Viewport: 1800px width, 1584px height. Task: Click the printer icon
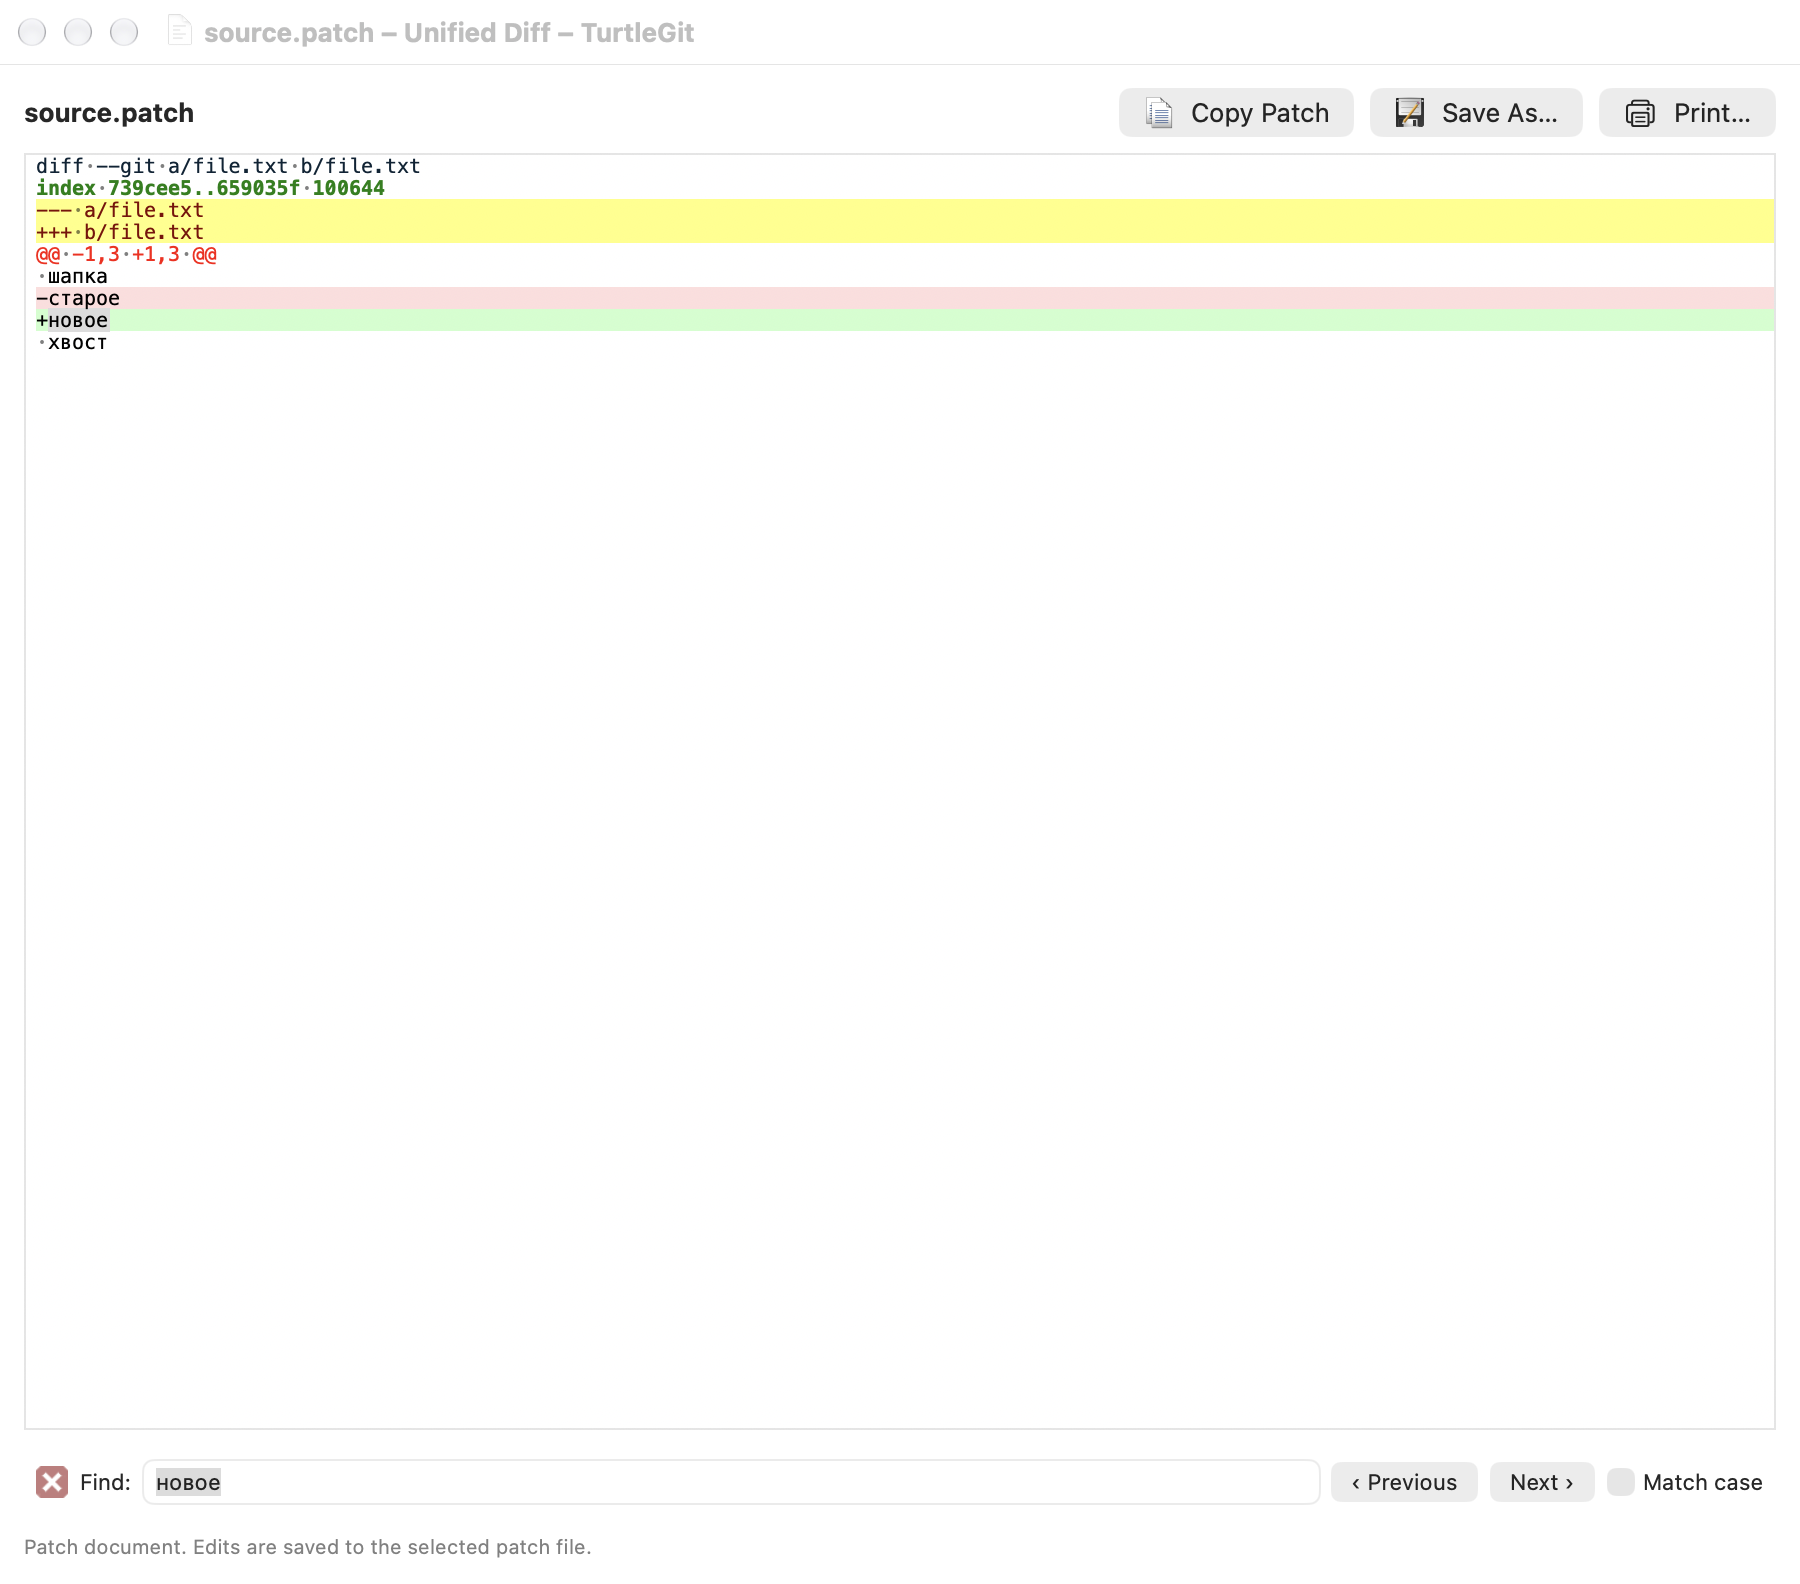coord(1640,113)
